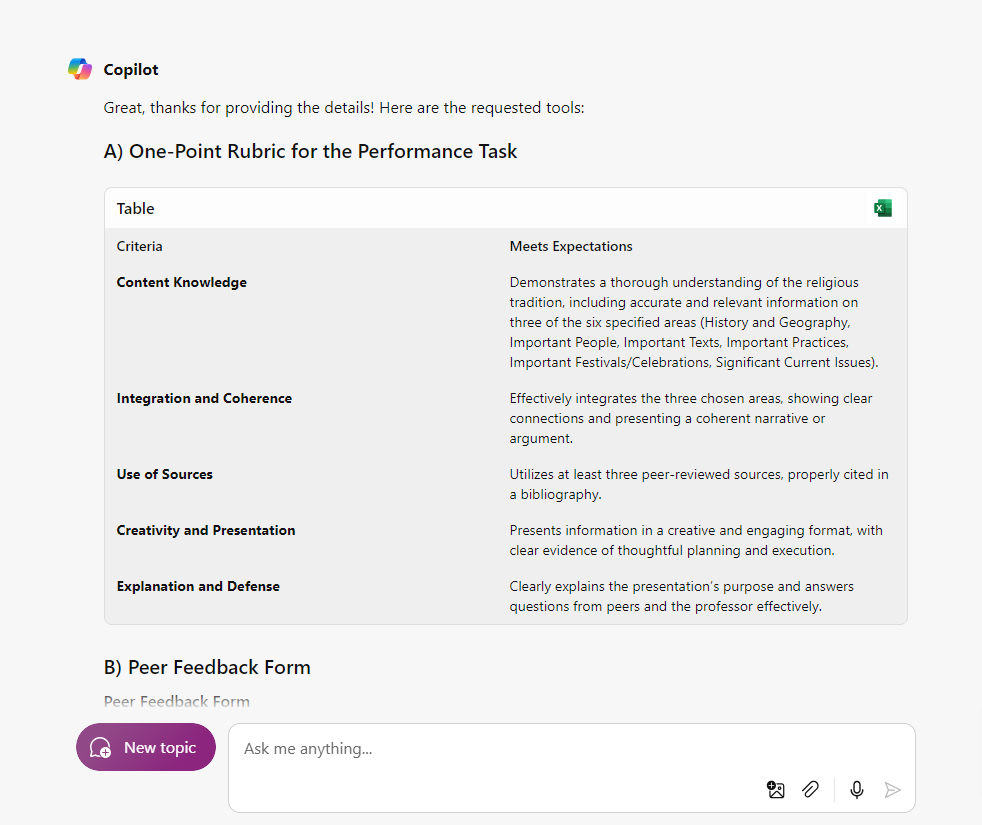982x825 pixels.
Task: Select the 'Integration and Coherence' row label
Action: click(204, 398)
